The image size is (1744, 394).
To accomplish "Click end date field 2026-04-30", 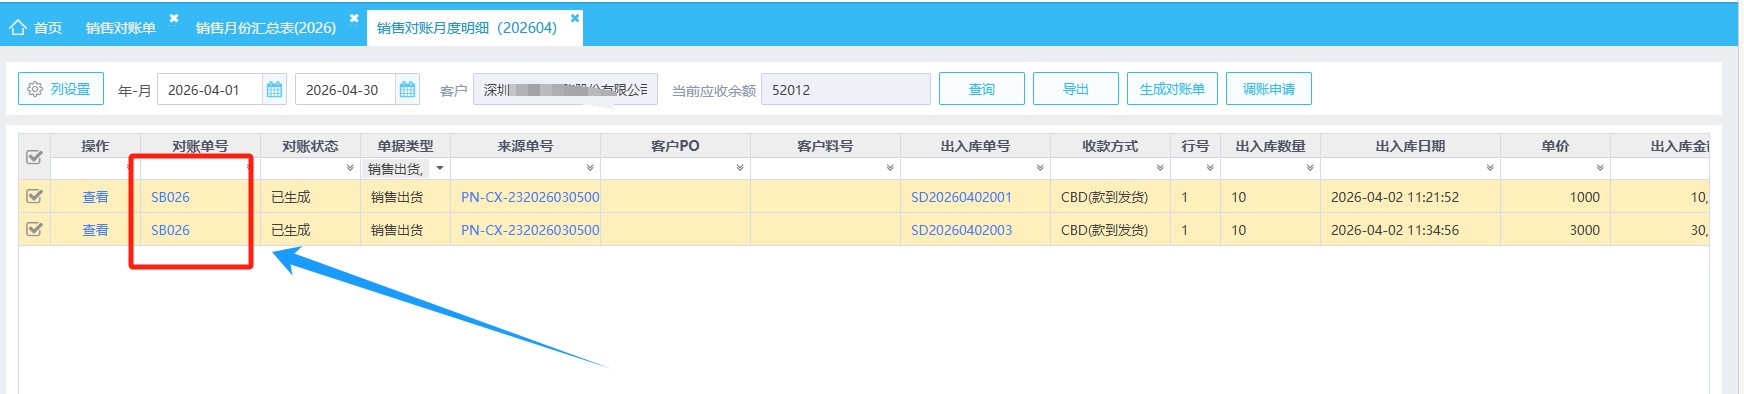I will pyautogui.click(x=345, y=90).
